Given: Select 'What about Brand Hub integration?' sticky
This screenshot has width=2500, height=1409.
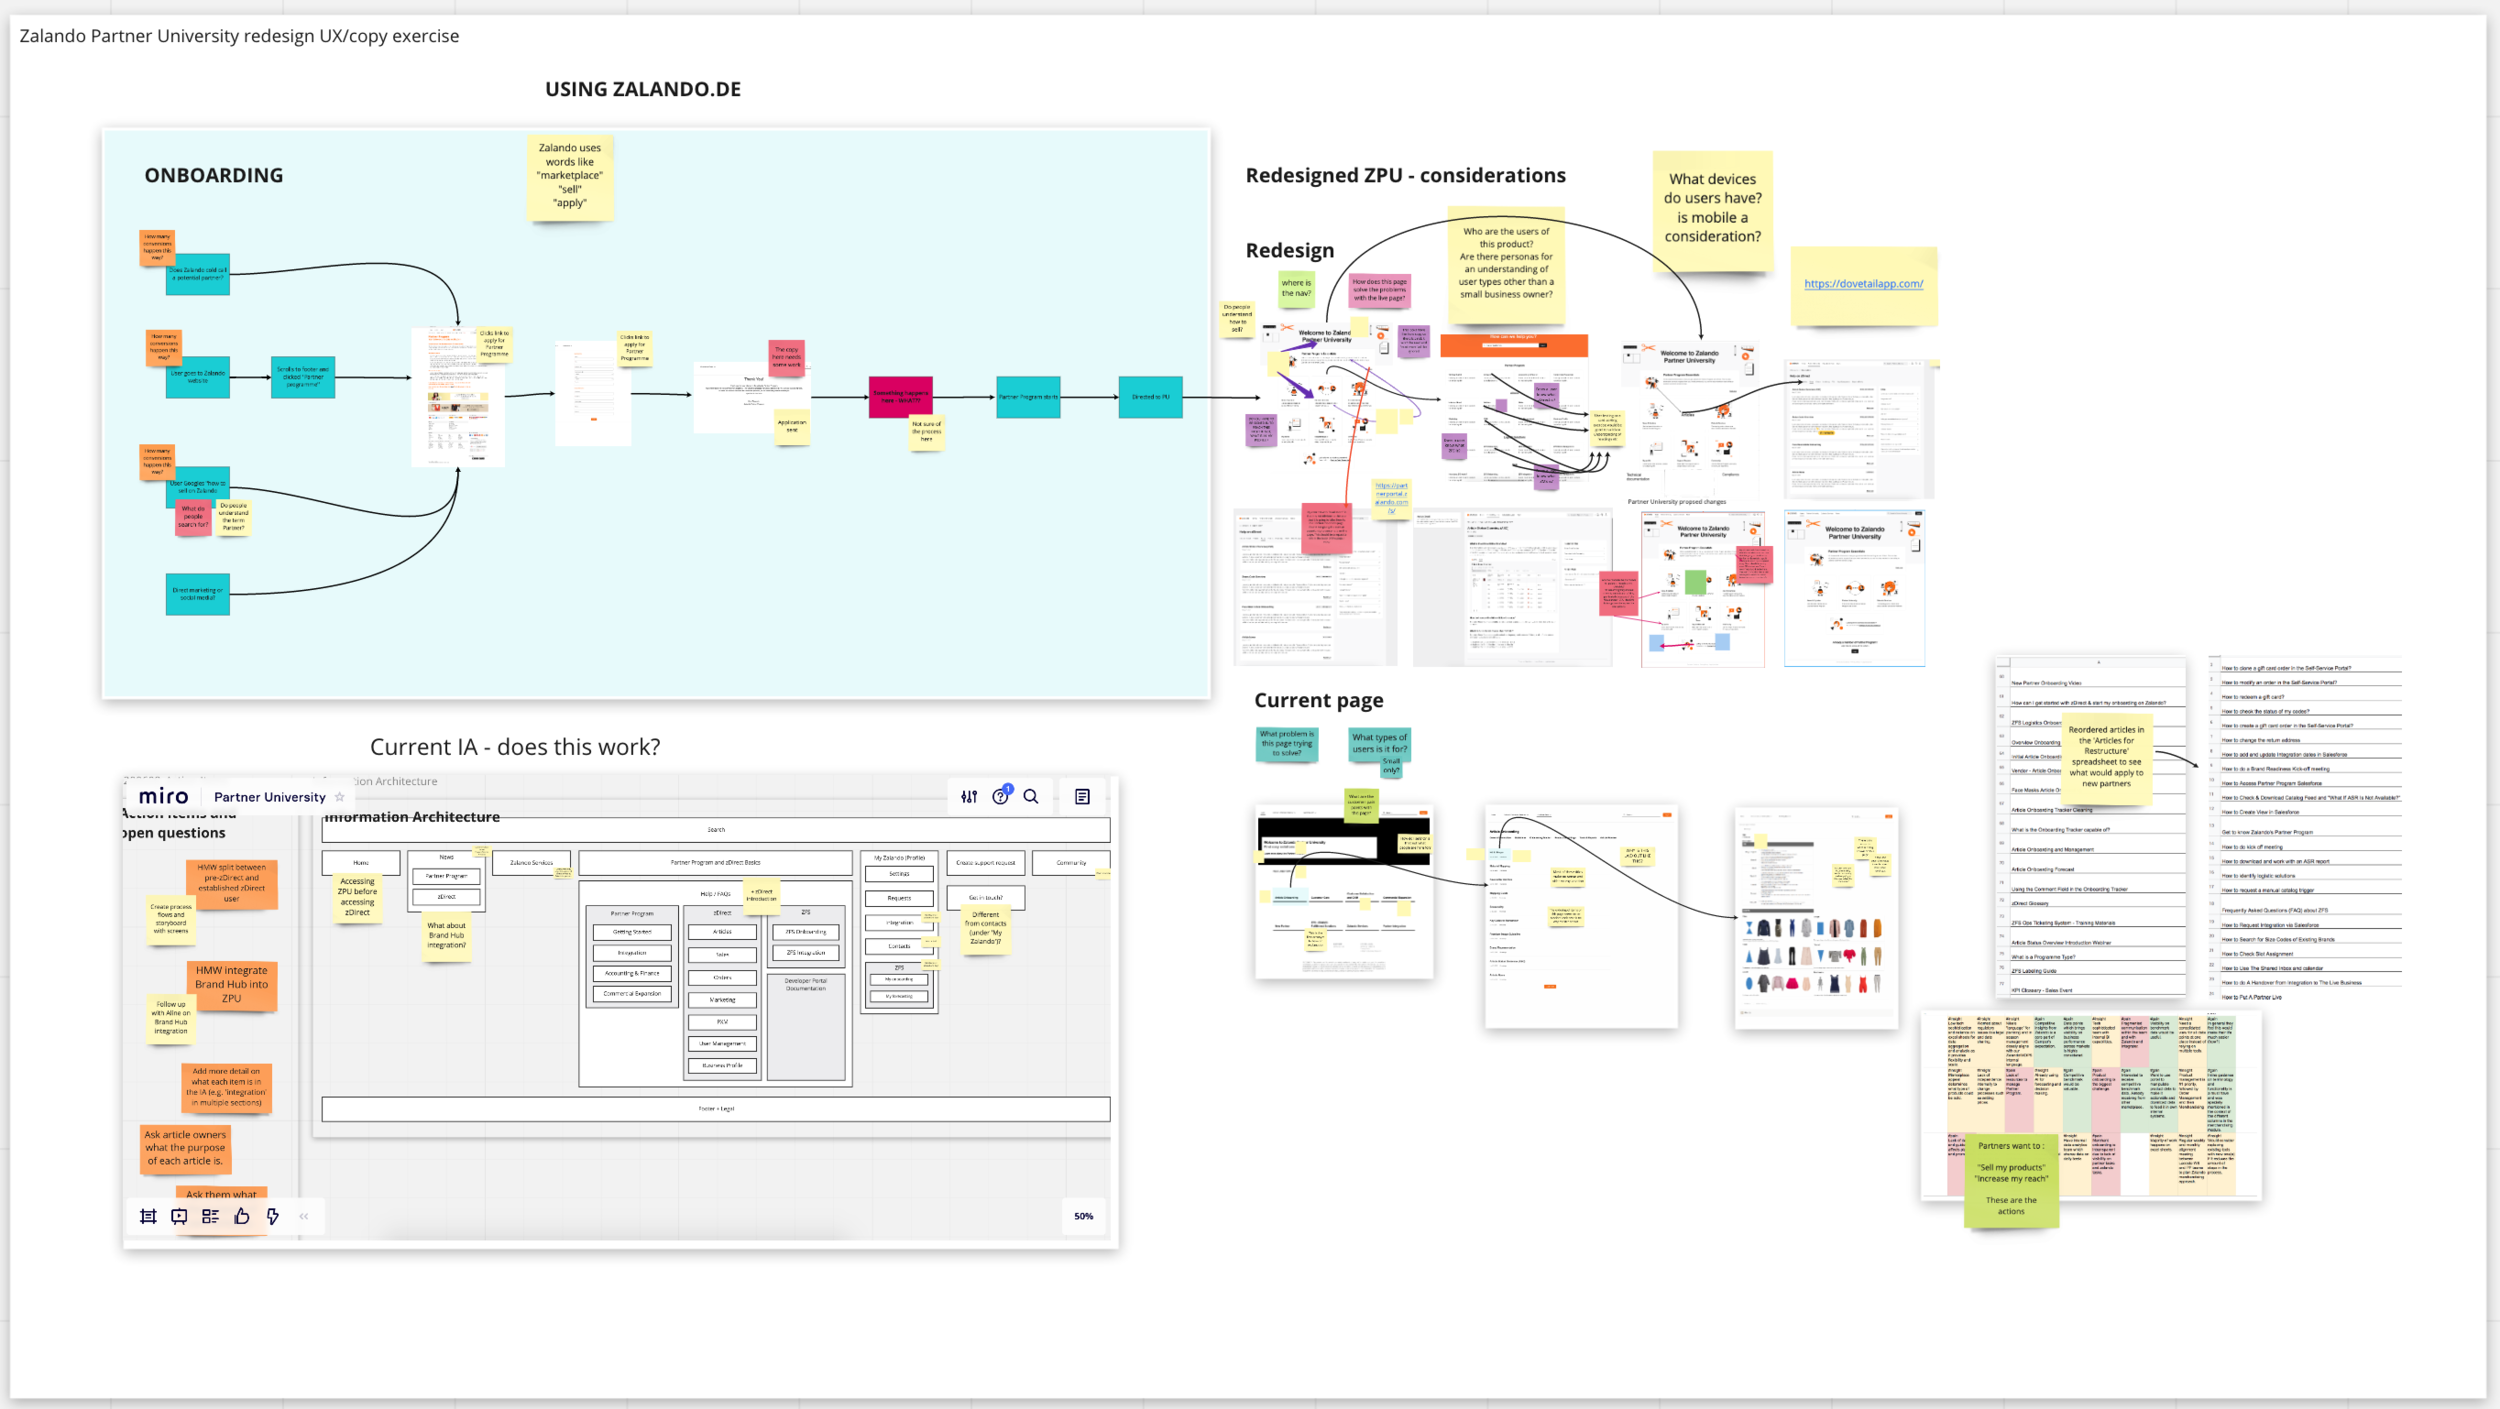Looking at the screenshot, I should (446, 936).
